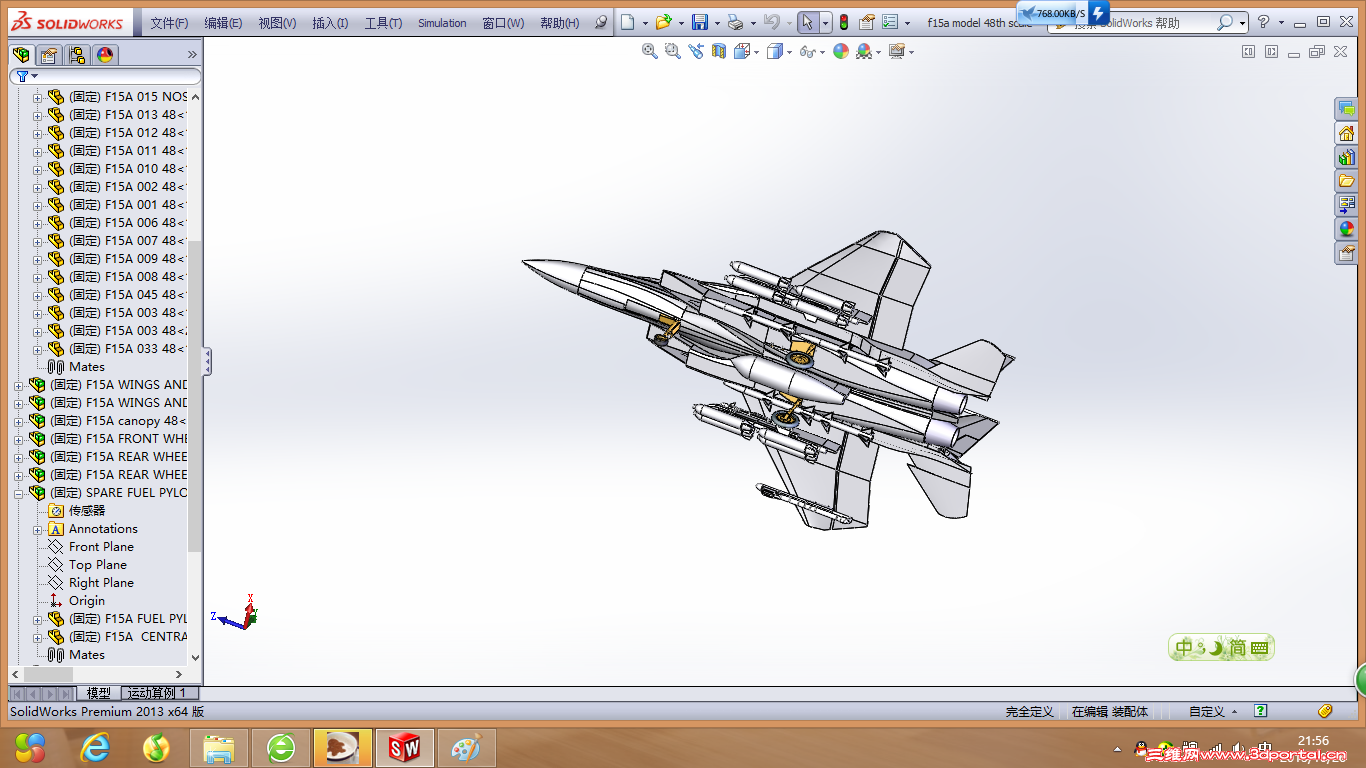Image resolution: width=1366 pixels, height=768 pixels.
Task: Click the View Settings monitor icon
Action: coord(896,51)
